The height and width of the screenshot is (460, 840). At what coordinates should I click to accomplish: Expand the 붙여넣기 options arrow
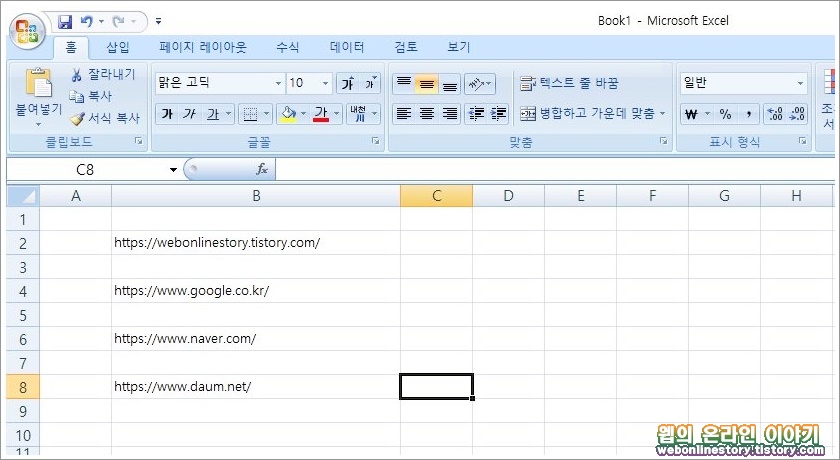39,124
